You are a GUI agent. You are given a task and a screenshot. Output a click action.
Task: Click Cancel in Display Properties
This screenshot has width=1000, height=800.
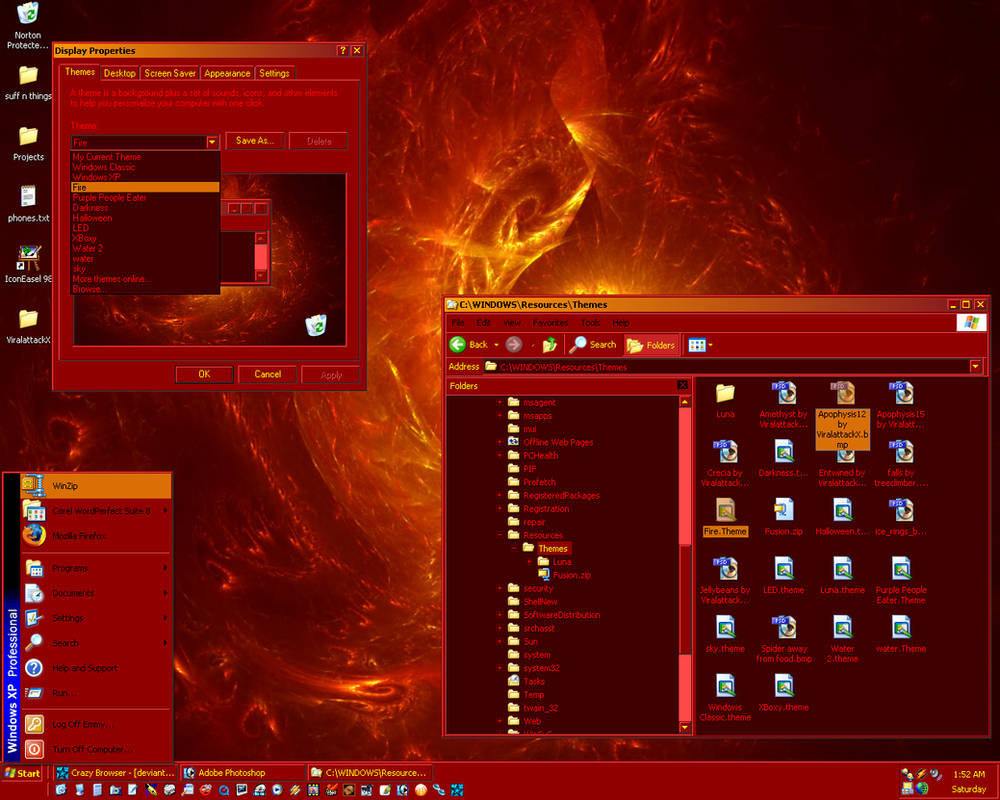267,374
